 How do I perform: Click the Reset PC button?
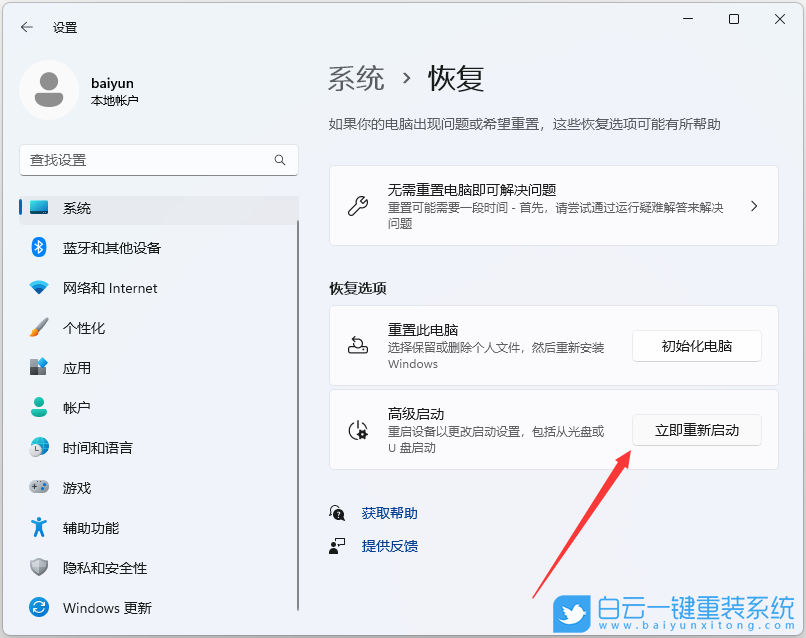pyautogui.click(x=696, y=346)
